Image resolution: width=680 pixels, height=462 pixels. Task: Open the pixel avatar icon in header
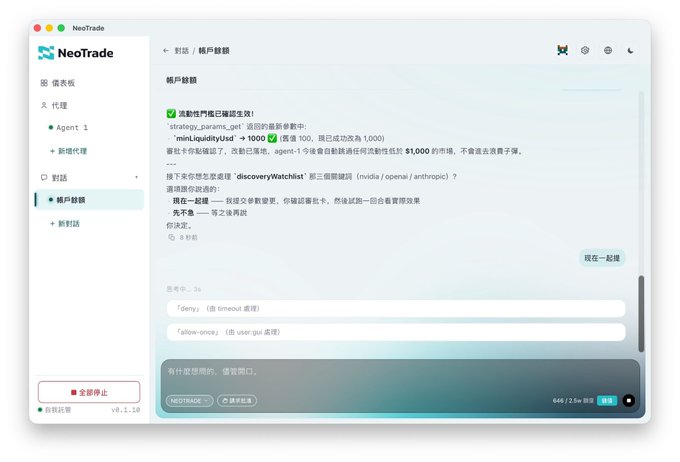pos(562,50)
